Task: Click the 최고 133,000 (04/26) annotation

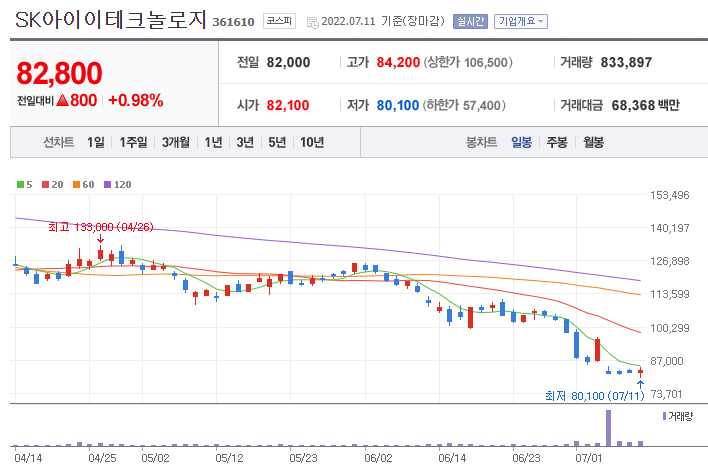Action: point(101,227)
